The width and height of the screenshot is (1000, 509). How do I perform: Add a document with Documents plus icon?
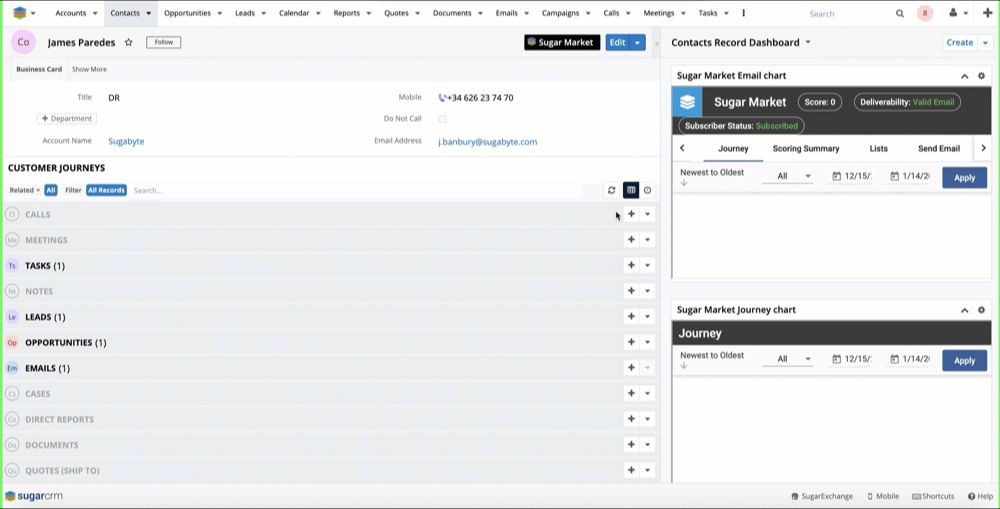(631, 445)
